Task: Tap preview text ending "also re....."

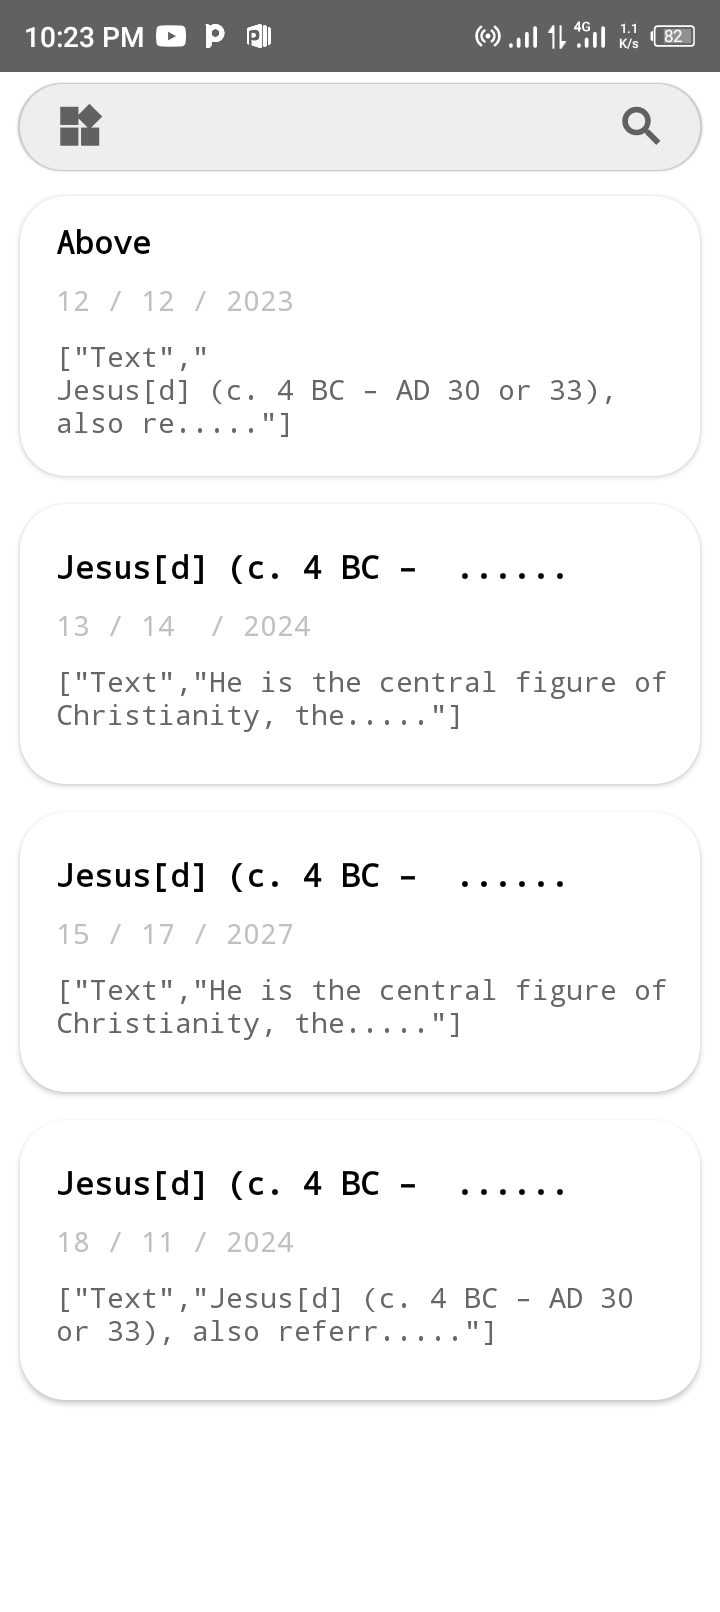Action: click(x=336, y=391)
